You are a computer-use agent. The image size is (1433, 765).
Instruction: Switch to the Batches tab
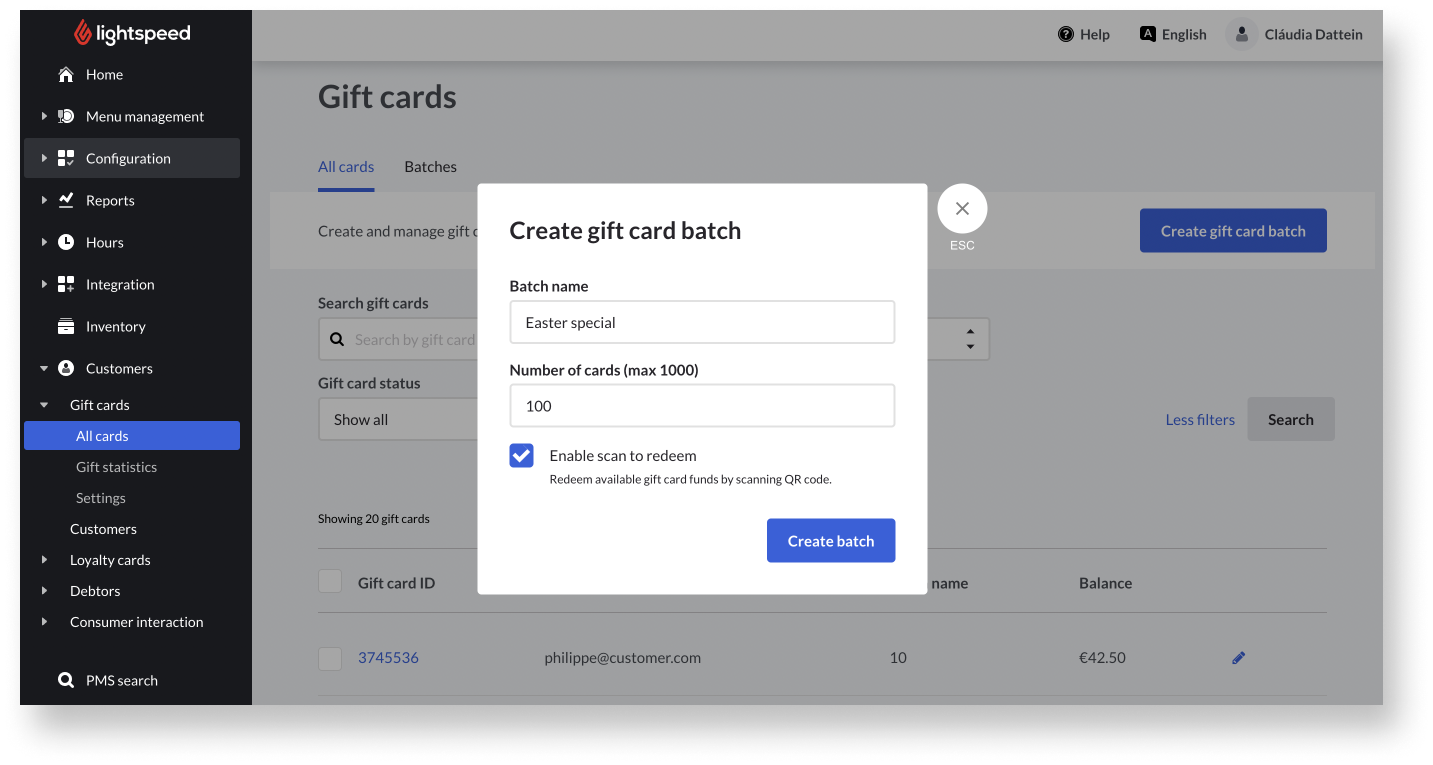430,167
